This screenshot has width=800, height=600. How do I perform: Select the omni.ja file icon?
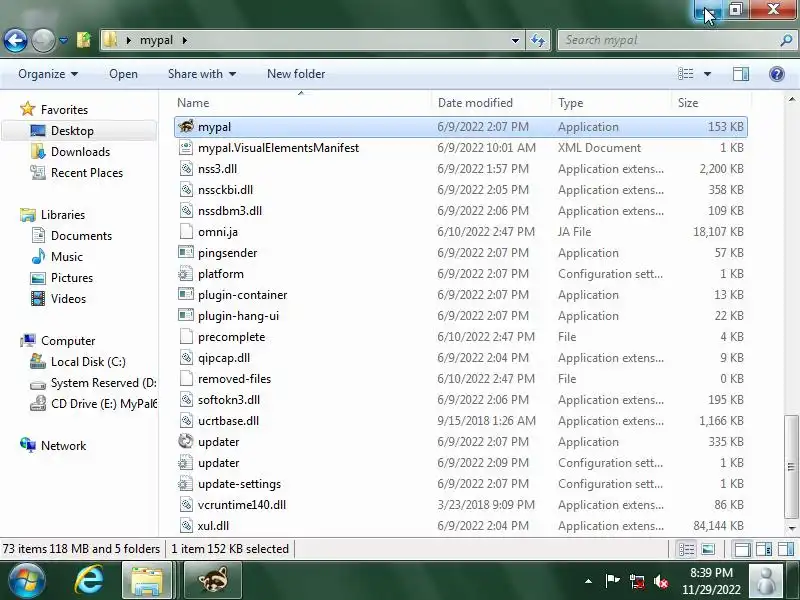(x=186, y=232)
